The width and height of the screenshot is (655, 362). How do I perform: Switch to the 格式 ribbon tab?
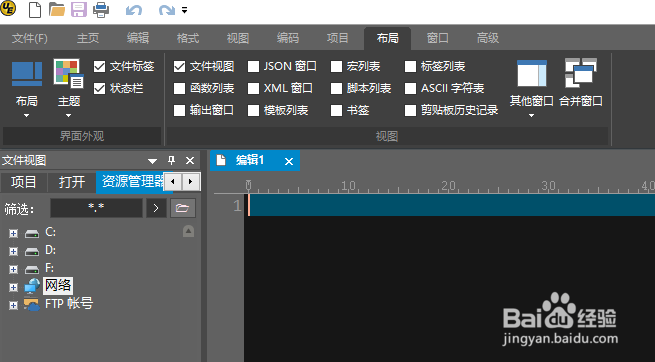click(188, 38)
